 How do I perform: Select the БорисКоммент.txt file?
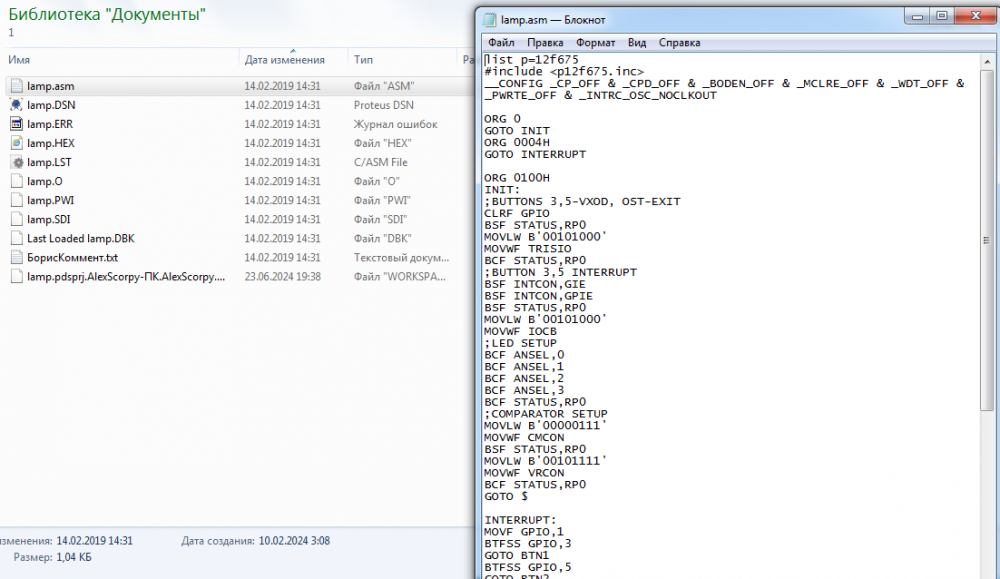(x=72, y=257)
